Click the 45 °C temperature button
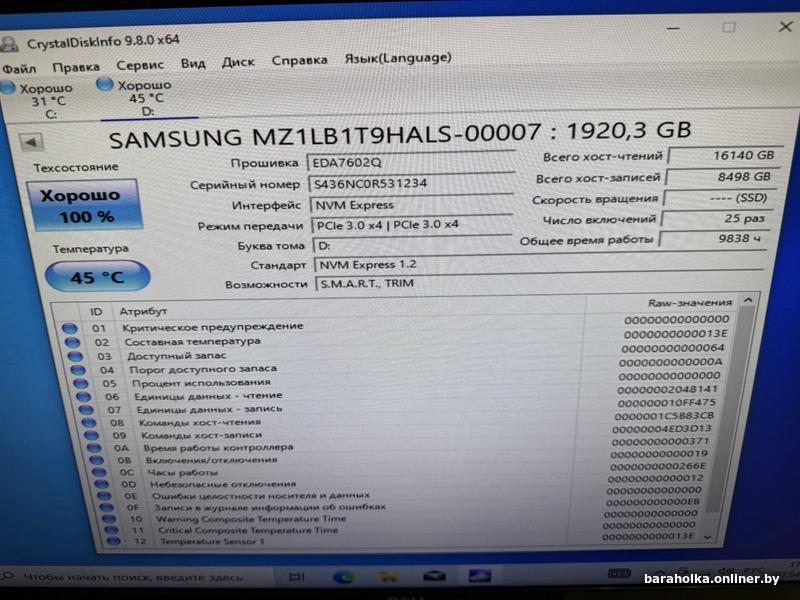The width and height of the screenshot is (800, 600). click(97, 277)
